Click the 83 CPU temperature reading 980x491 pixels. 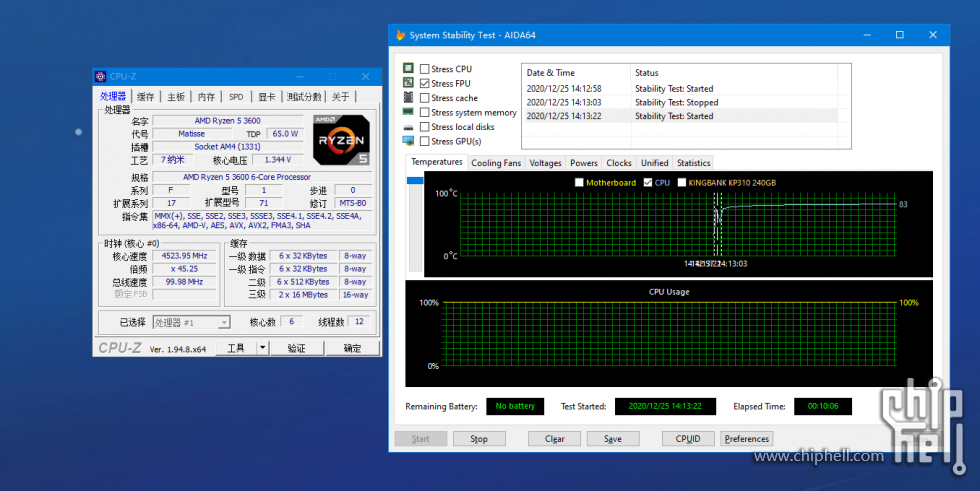[903, 204]
